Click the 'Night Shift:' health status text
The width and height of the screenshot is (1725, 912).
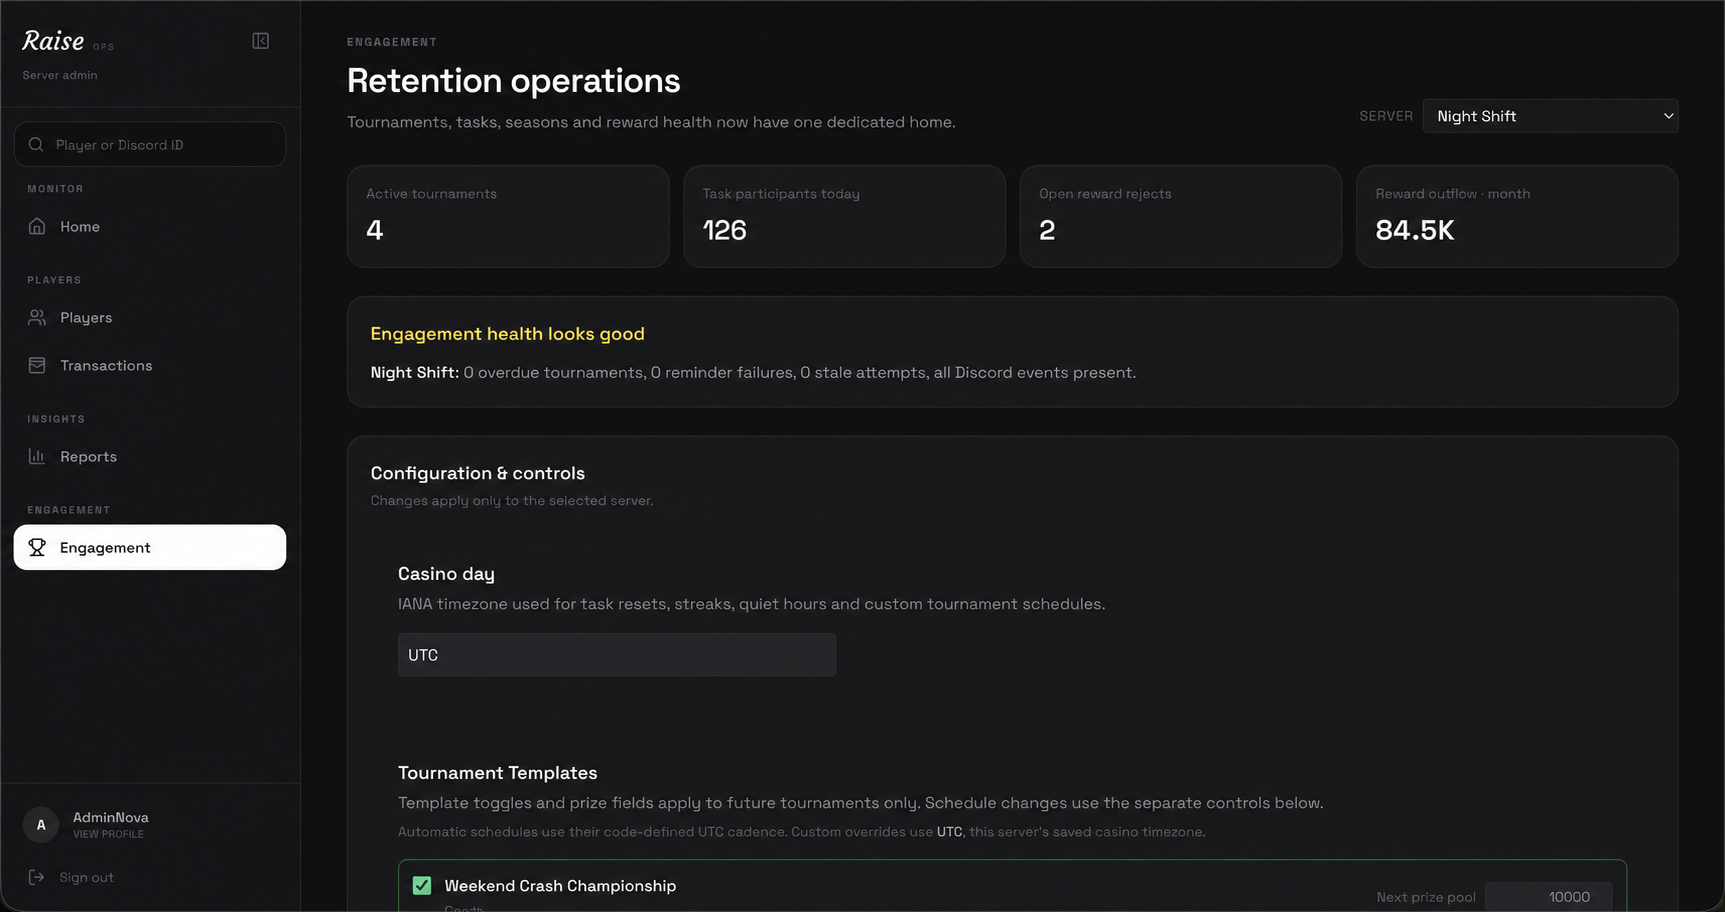[415, 372]
